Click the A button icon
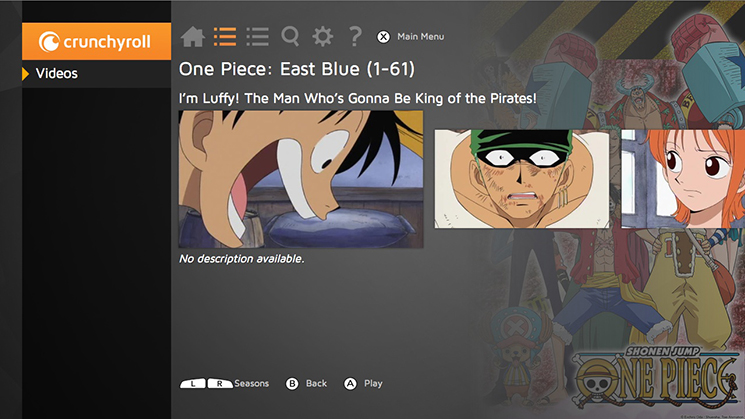Viewport: 745px width, 419px height. pos(350,383)
